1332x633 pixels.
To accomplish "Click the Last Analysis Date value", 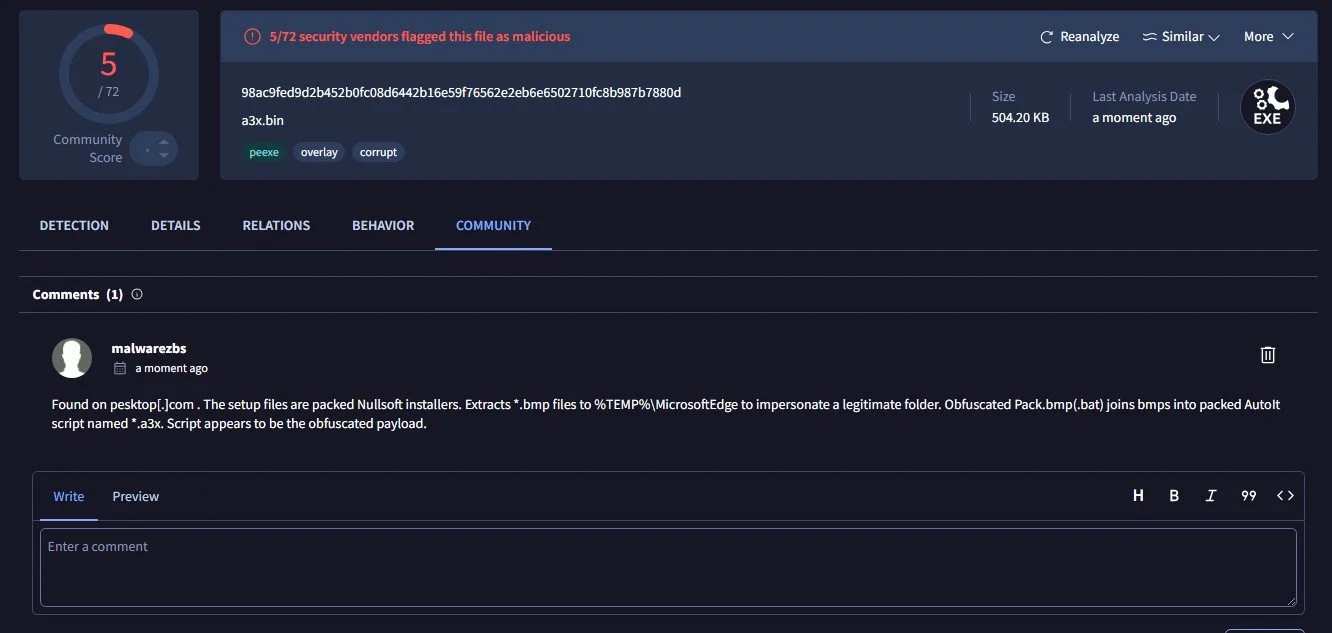I will click(x=1134, y=118).
